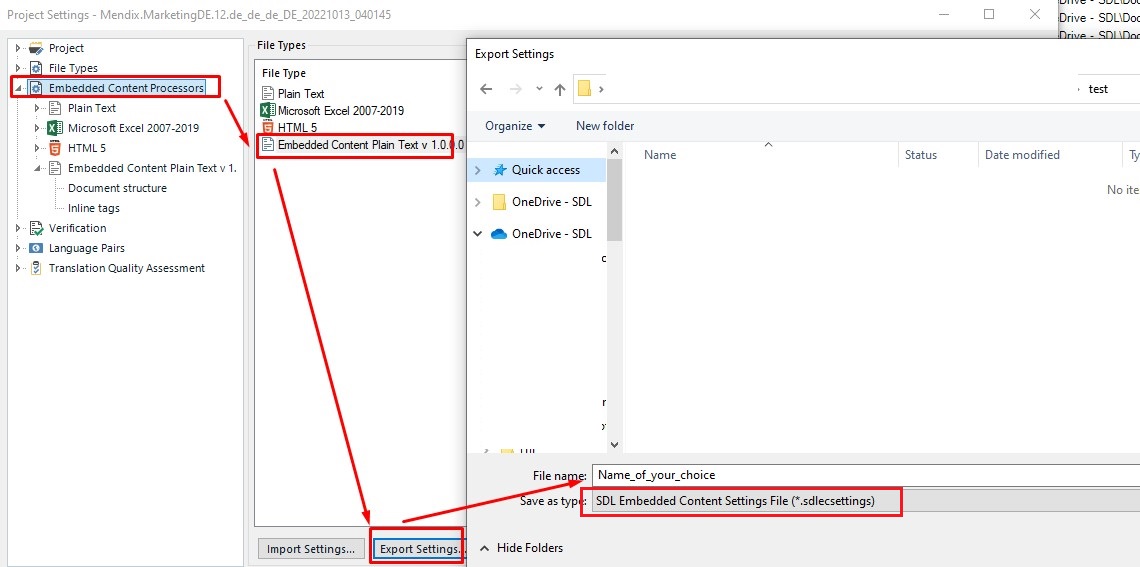Click the Translation Quality Assessment icon

37,268
